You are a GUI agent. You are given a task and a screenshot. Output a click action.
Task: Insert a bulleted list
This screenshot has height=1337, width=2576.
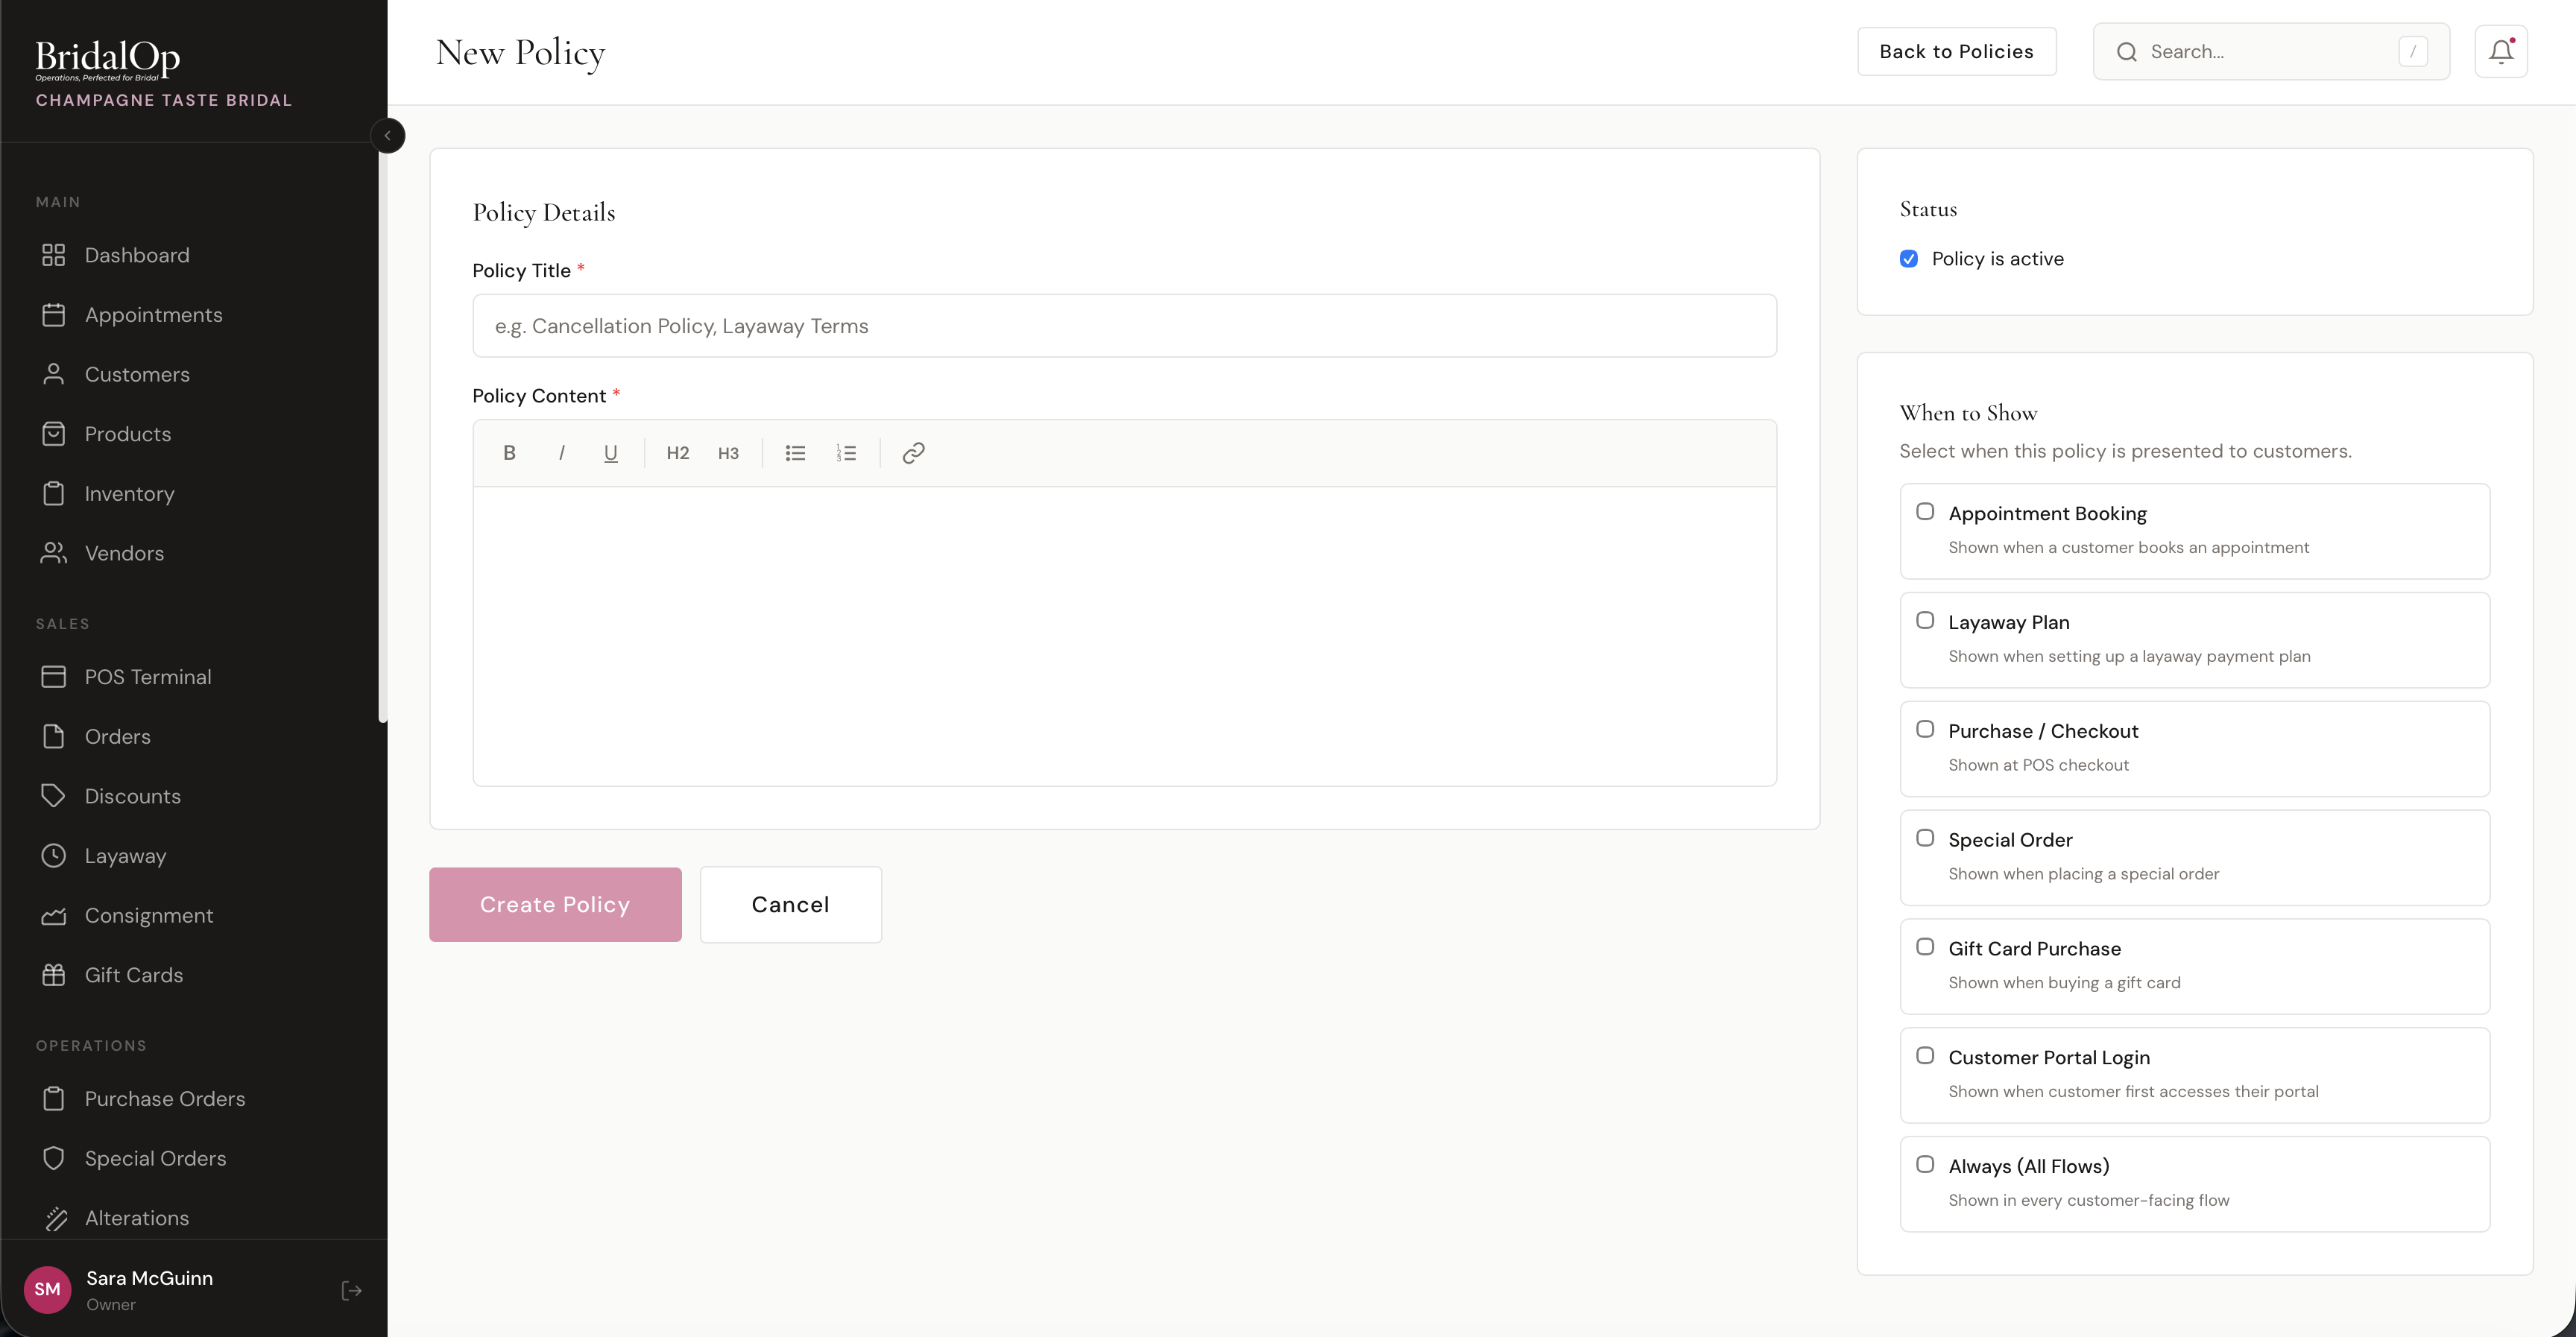(x=795, y=453)
